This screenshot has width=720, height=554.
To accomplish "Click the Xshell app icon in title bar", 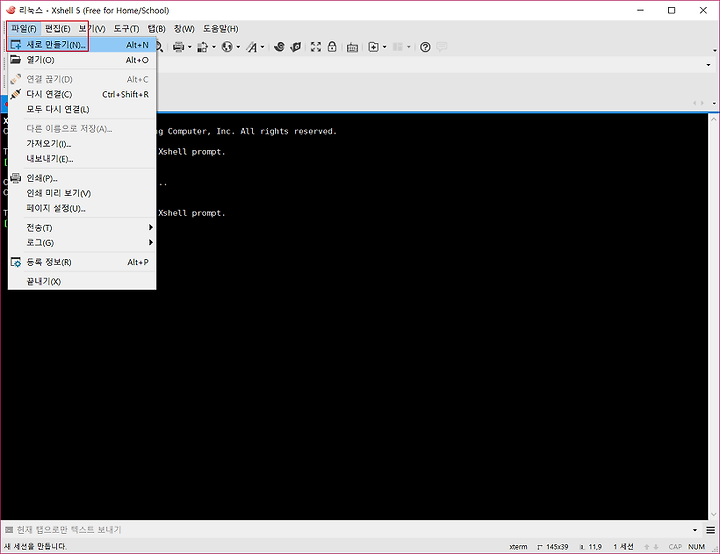I will coord(10,10).
